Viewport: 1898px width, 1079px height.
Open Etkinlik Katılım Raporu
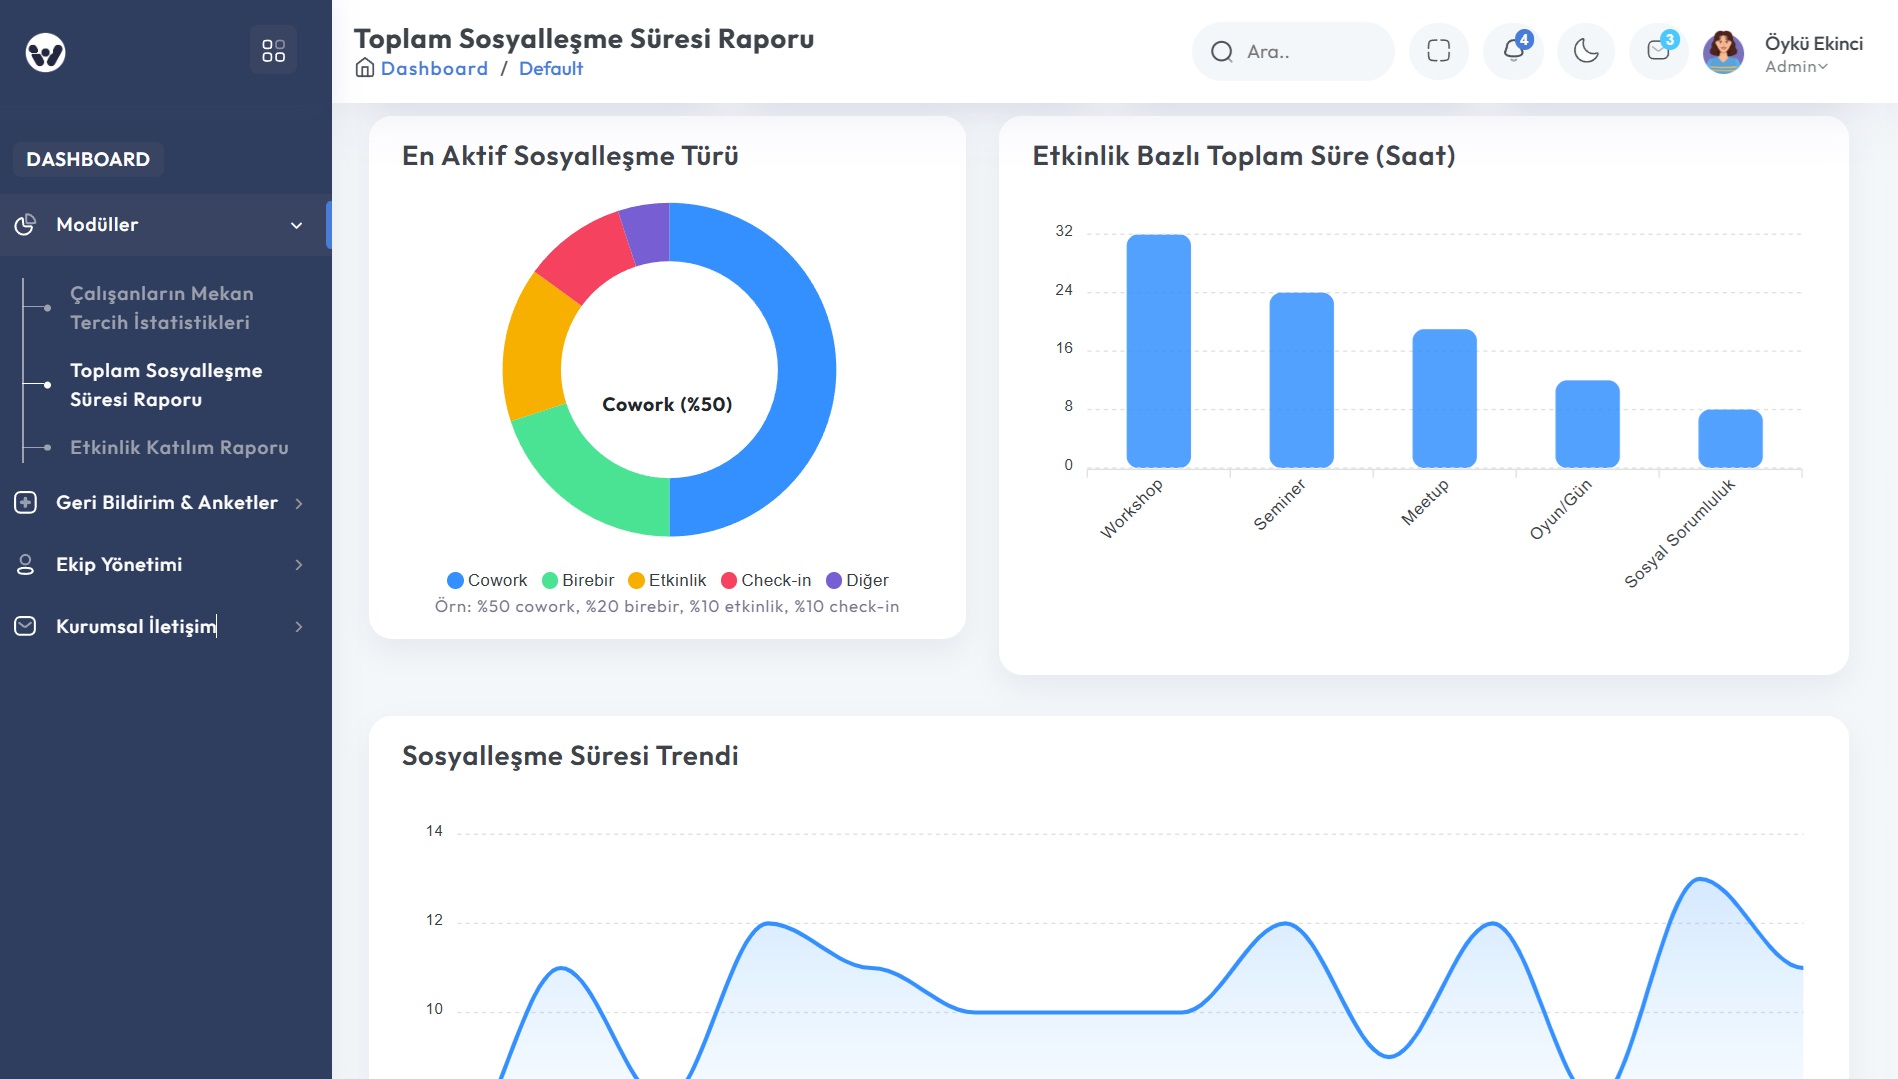point(179,448)
